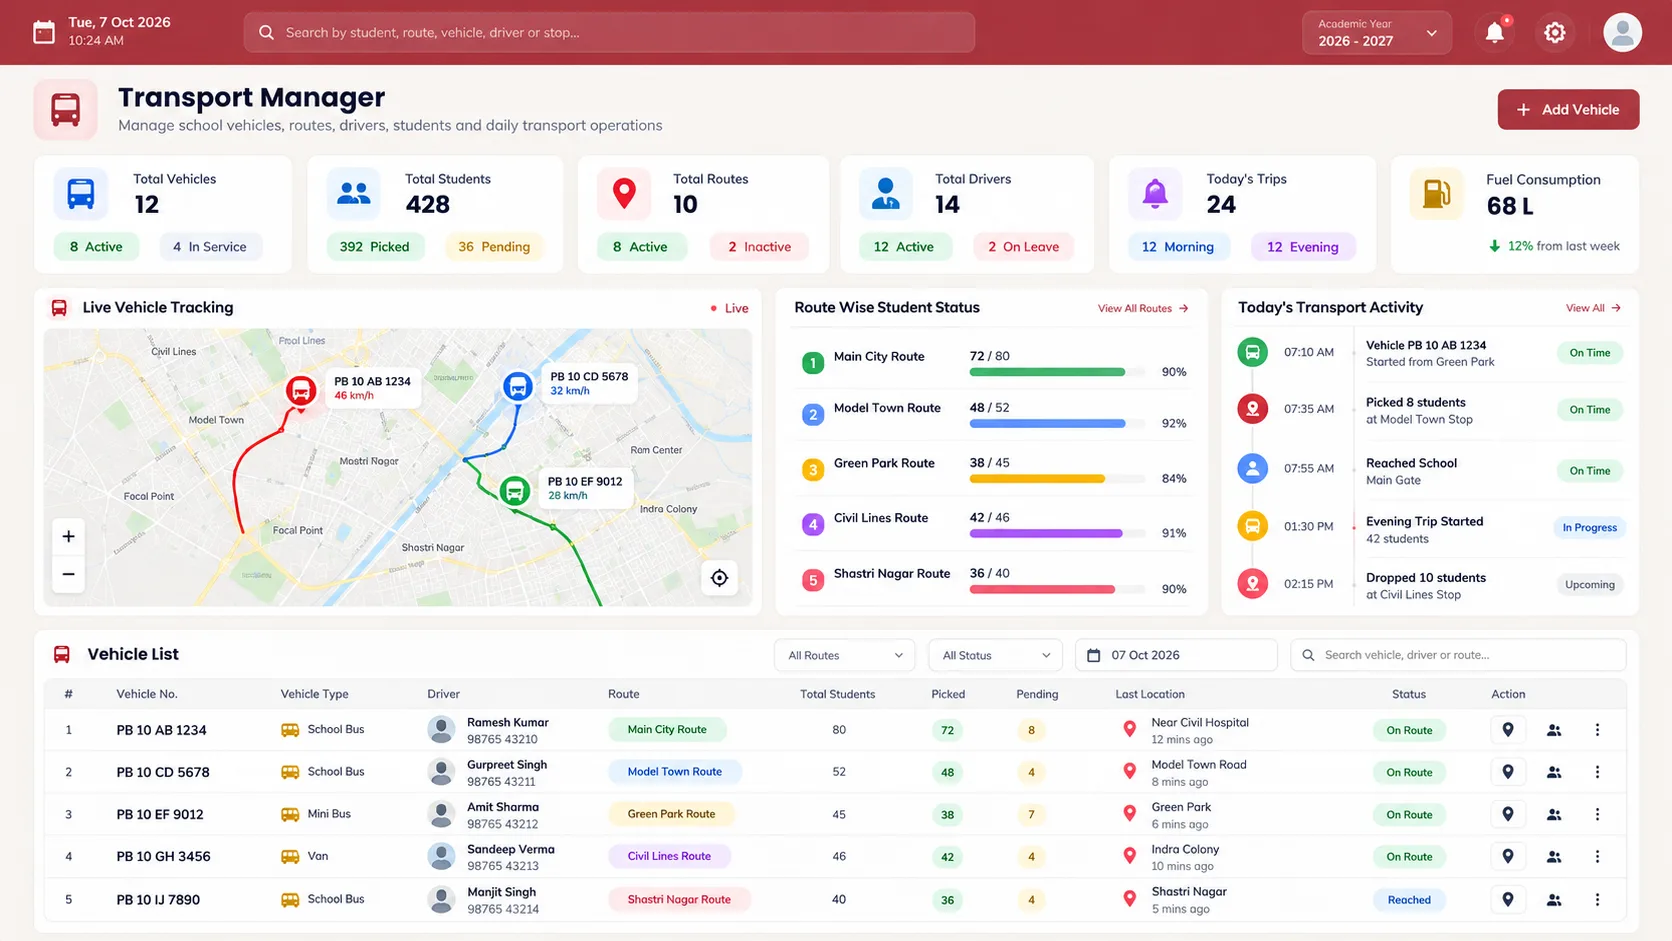Viewport: 1672px width, 941px height.
Task: Click the 2 On Leave drivers badge
Action: point(1023,247)
